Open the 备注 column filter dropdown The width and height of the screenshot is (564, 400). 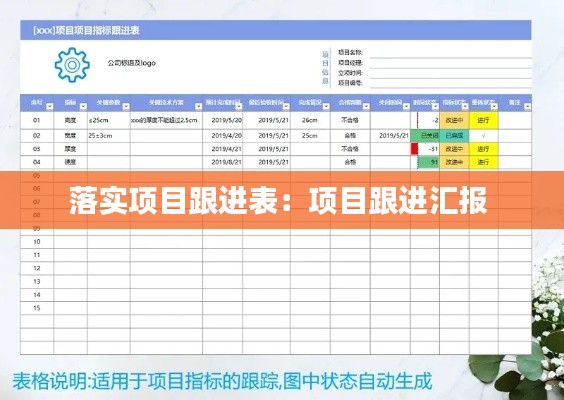[527, 106]
